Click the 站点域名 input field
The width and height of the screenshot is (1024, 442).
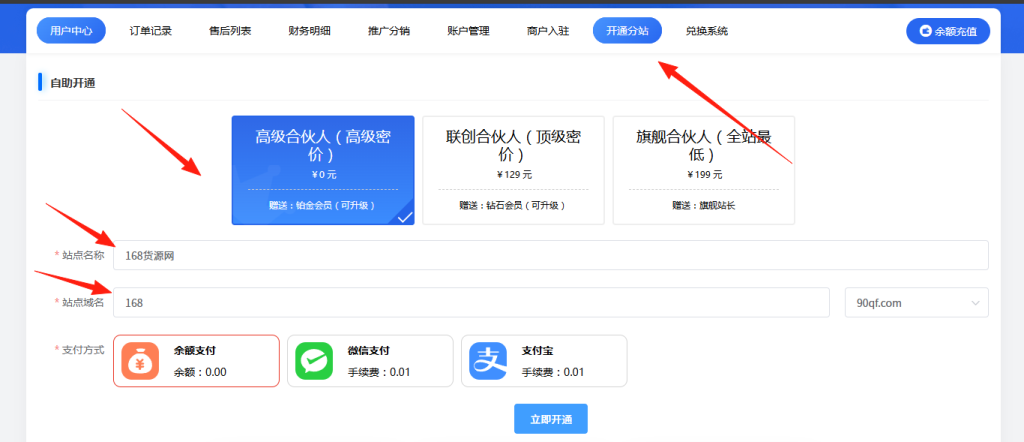(x=471, y=302)
